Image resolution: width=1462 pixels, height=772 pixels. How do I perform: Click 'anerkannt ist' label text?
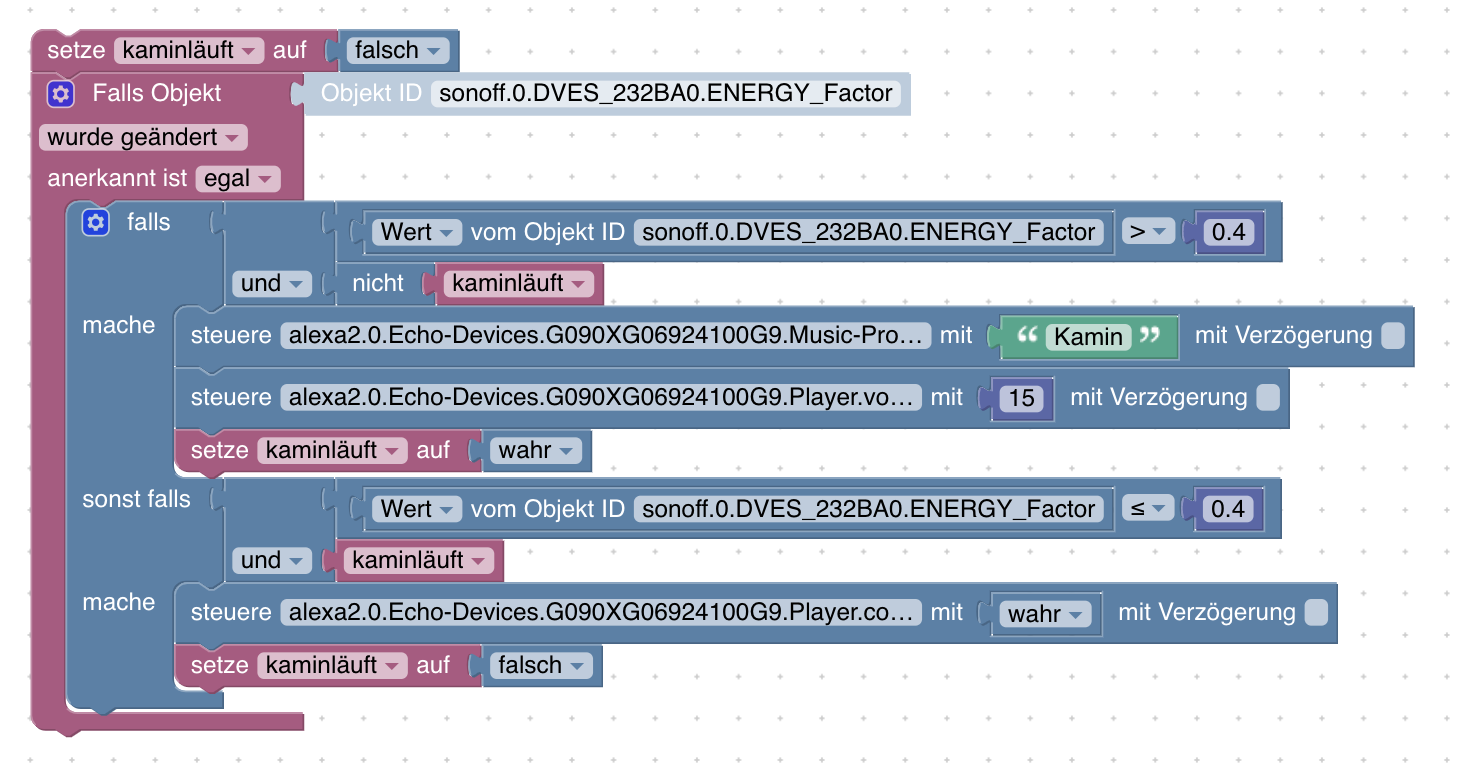117,180
